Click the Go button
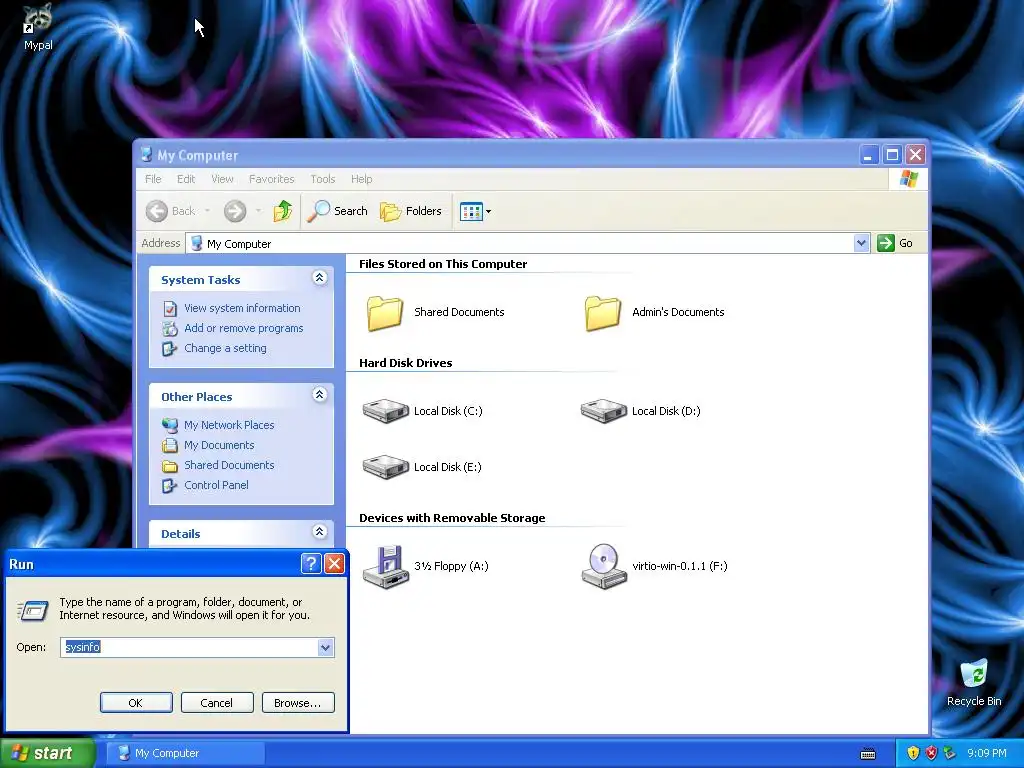1024x768 pixels. coord(895,243)
